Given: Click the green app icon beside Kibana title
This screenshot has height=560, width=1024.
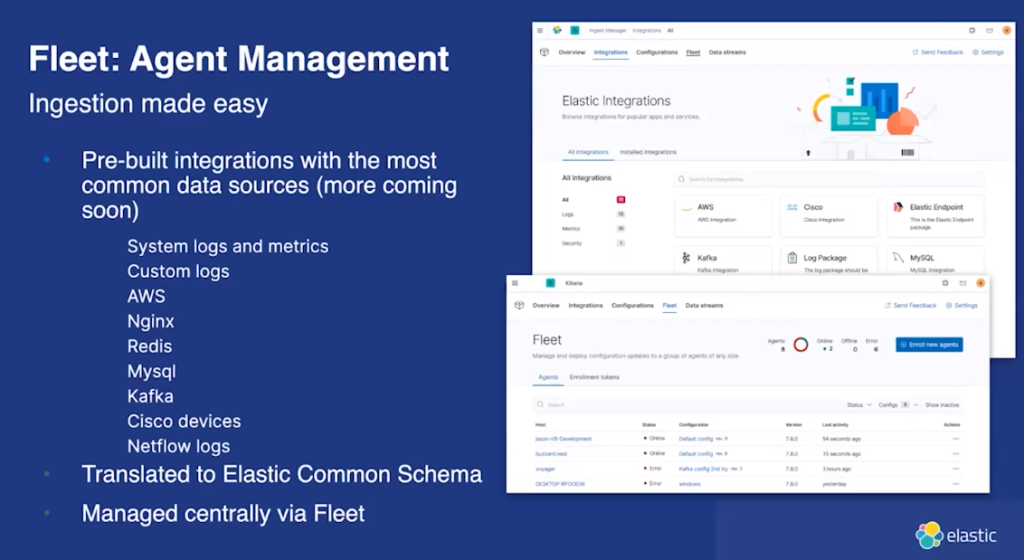Looking at the screenshot, I should (551, 283).
